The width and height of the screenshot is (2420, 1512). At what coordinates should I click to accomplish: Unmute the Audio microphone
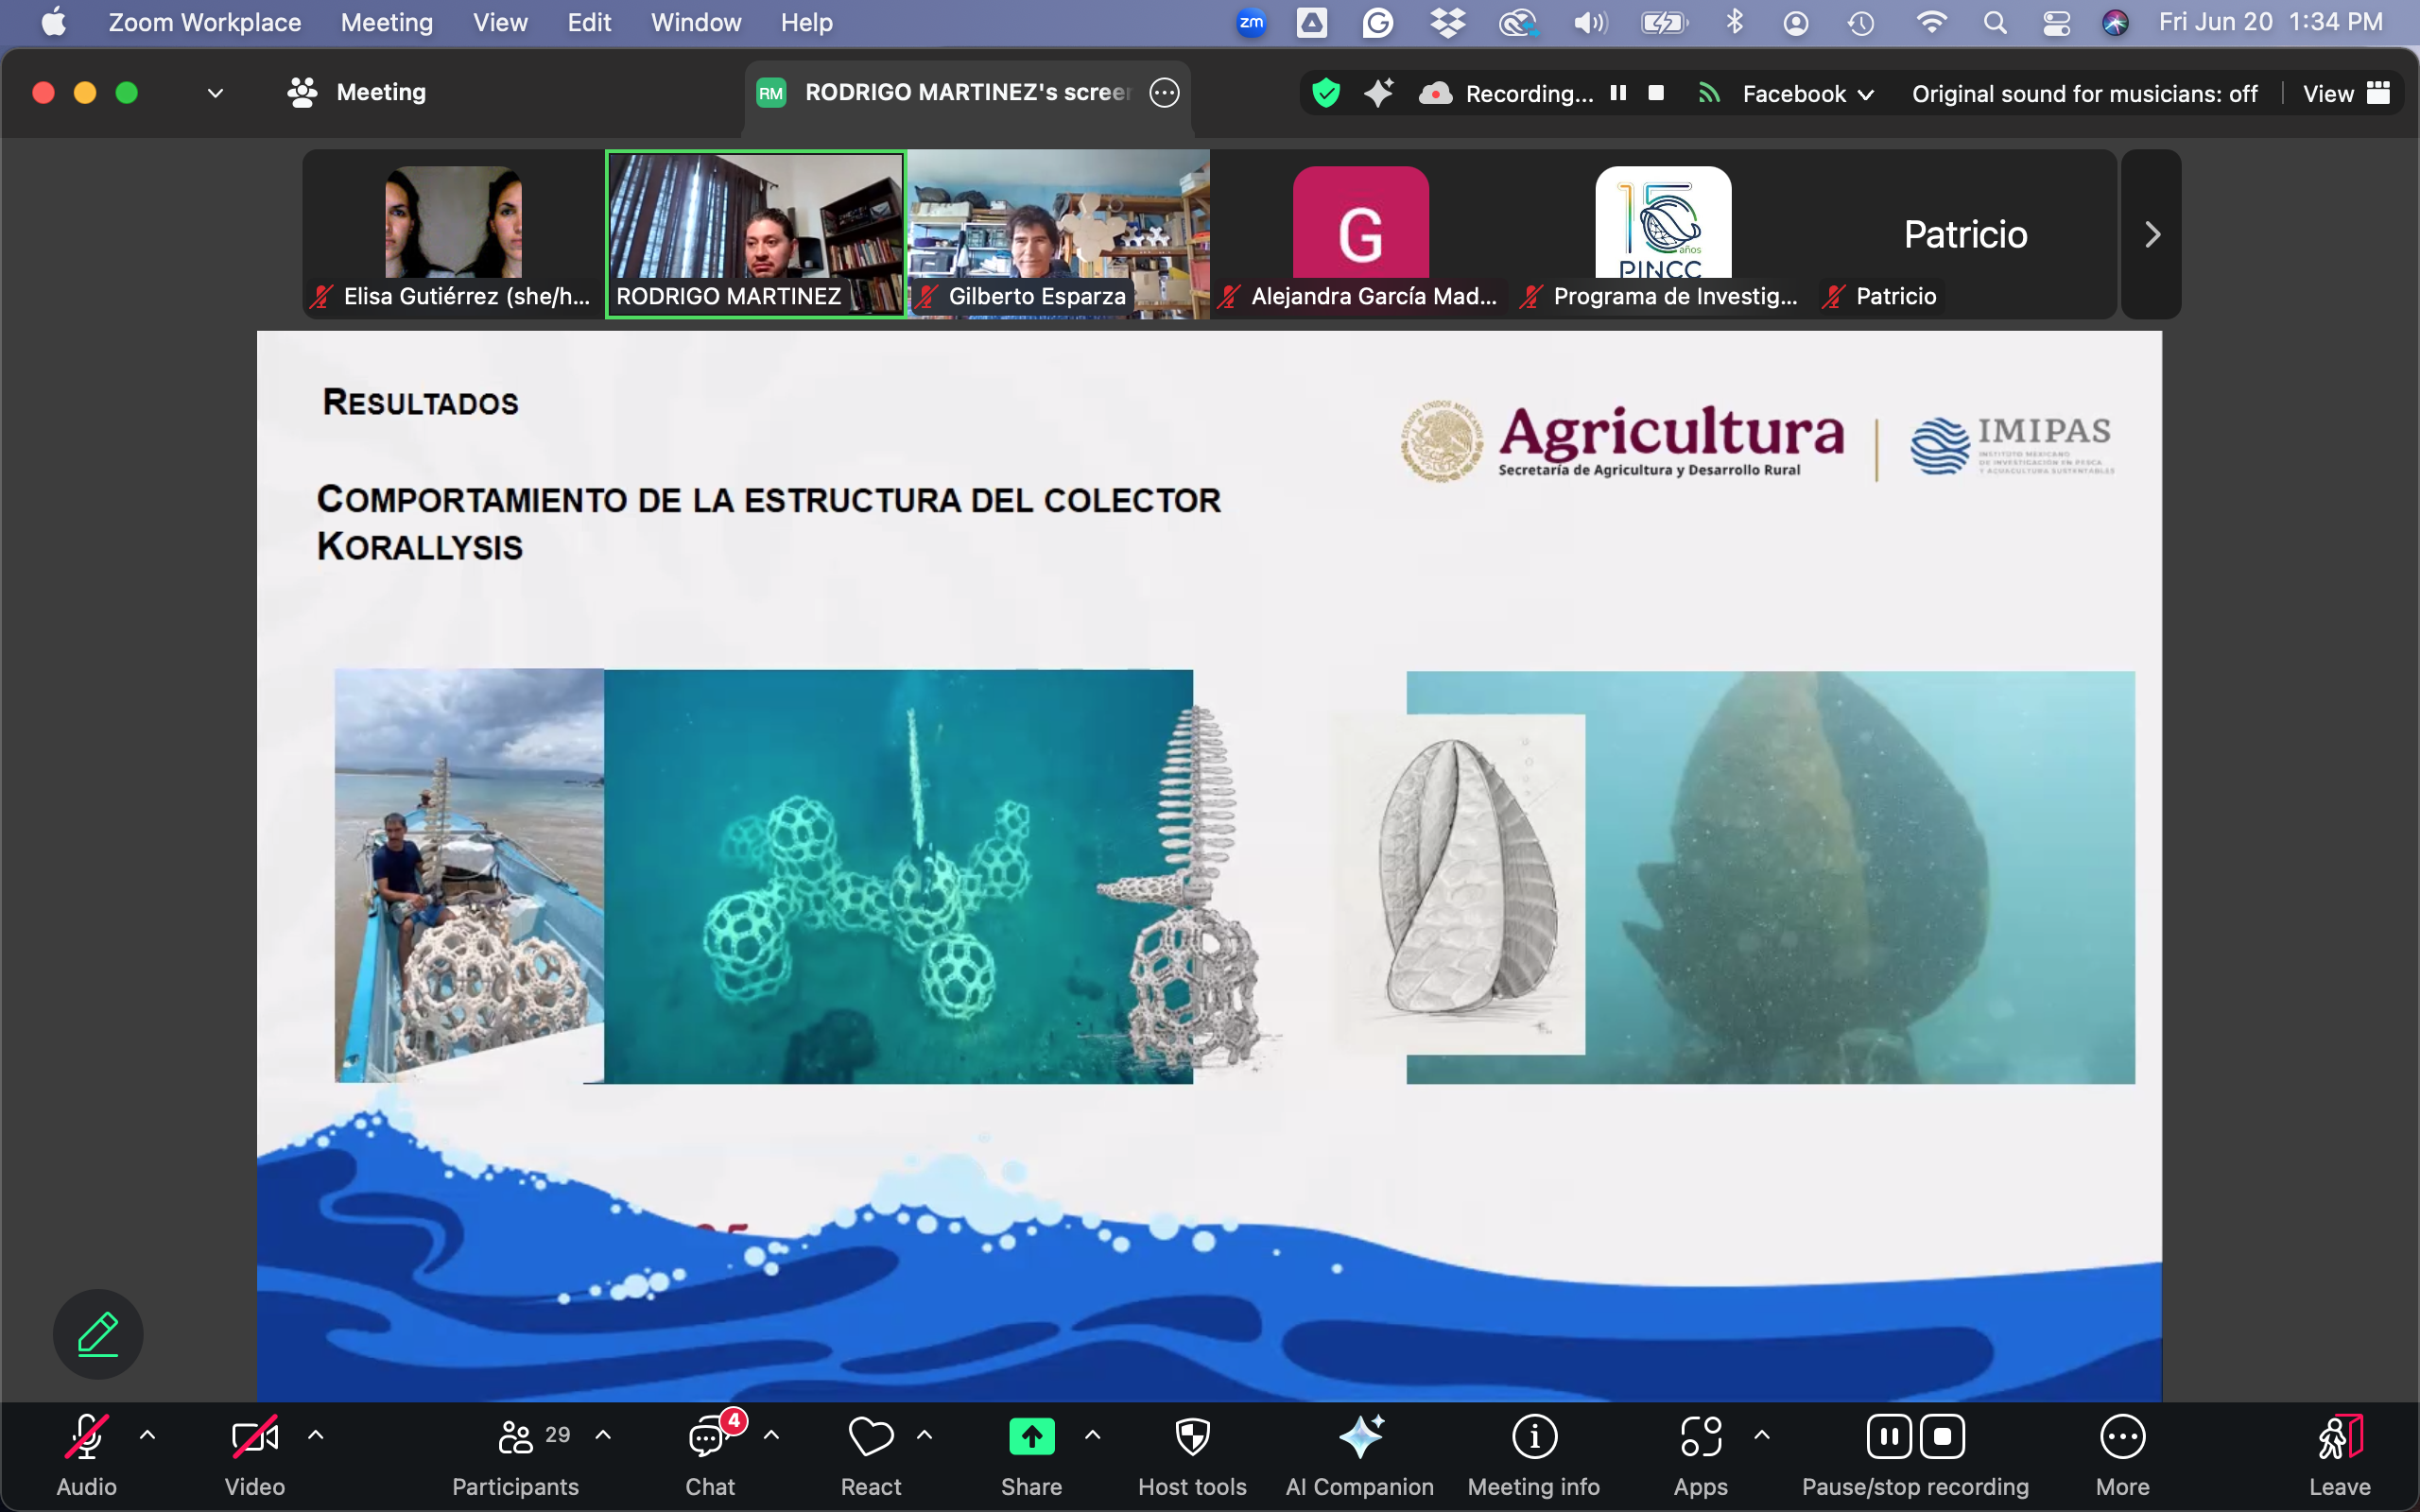pos(86,1438)
